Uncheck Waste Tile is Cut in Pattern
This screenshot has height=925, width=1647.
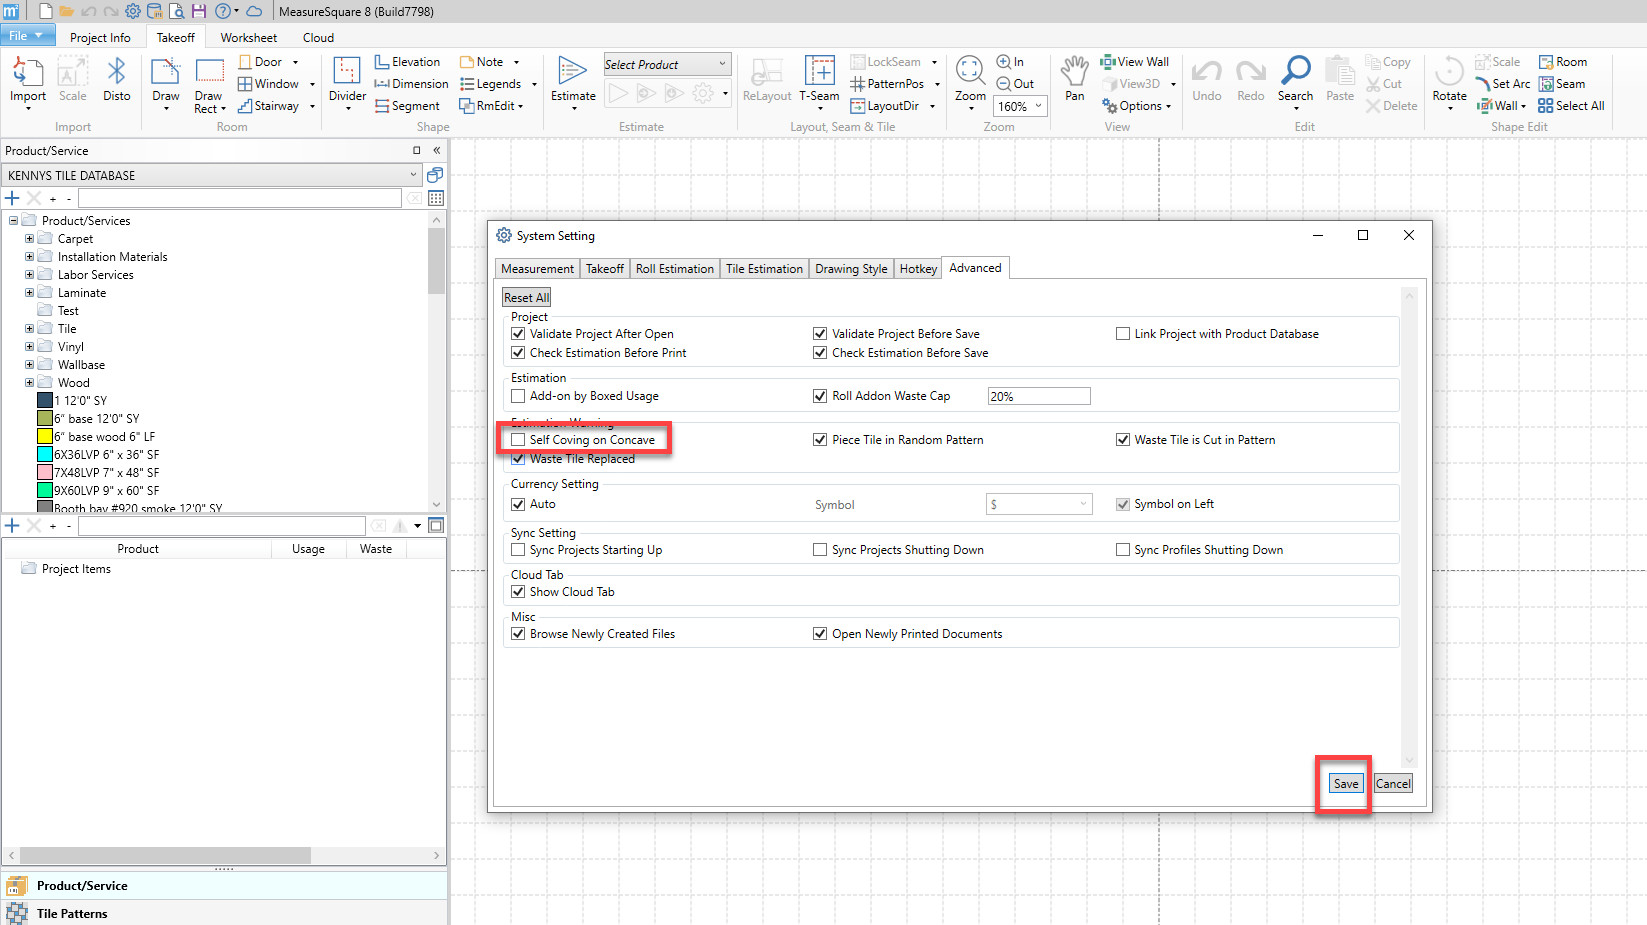1123,440
